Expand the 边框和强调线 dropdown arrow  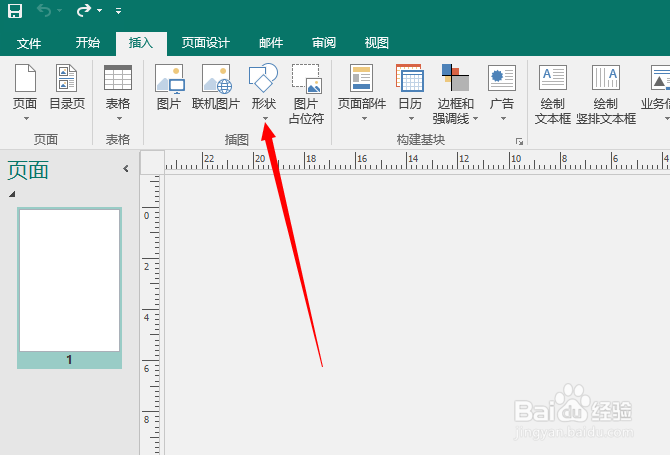click(x=475, y=118)
